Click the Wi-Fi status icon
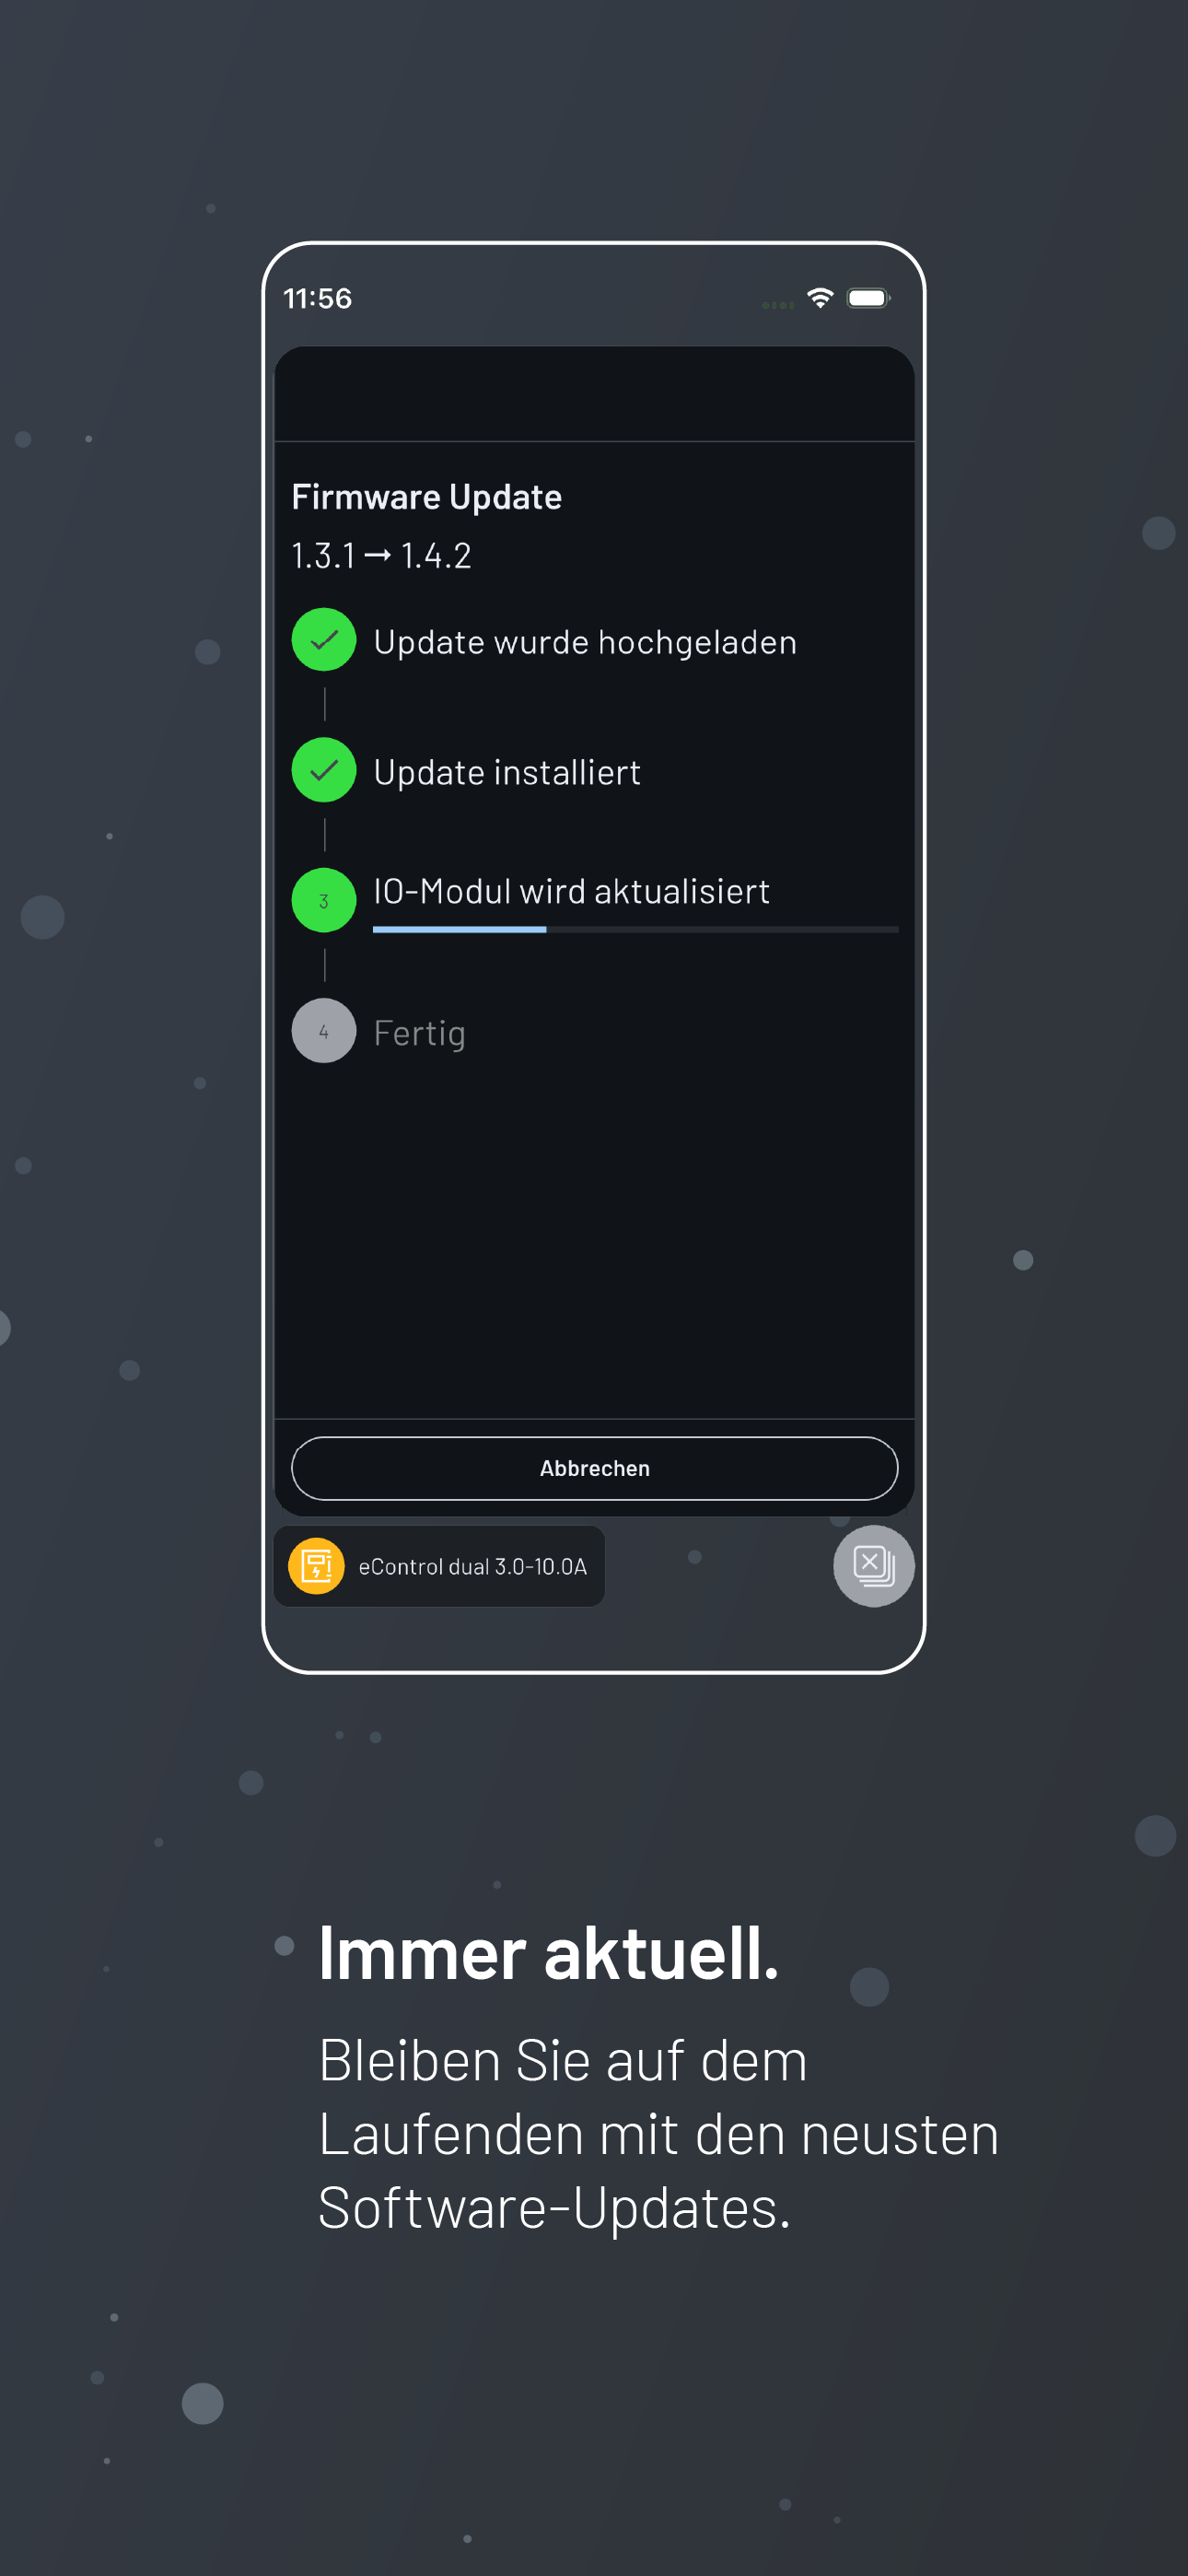The height and width of the screenshot is (2576, 1188). click(x=820, y=298)
